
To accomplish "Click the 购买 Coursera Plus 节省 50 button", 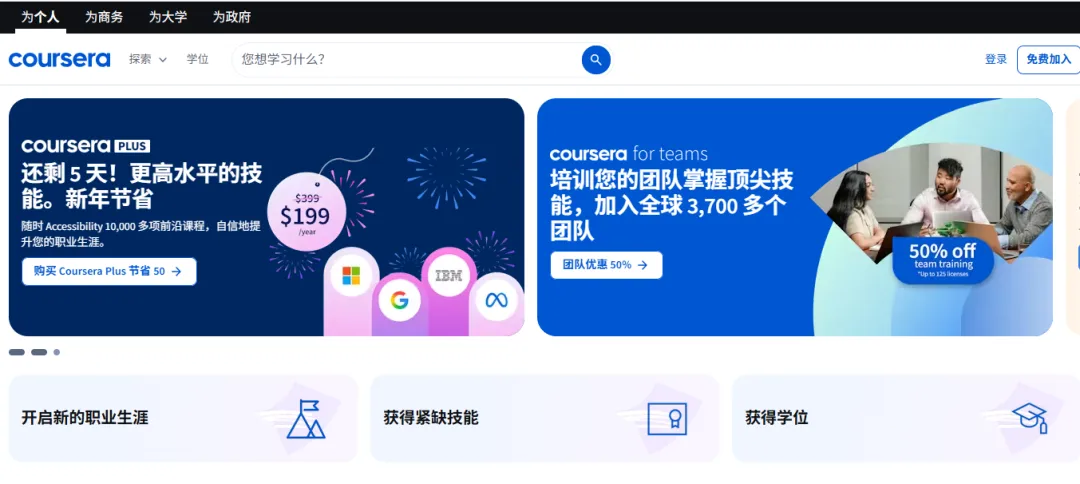I will pos(109,271).
